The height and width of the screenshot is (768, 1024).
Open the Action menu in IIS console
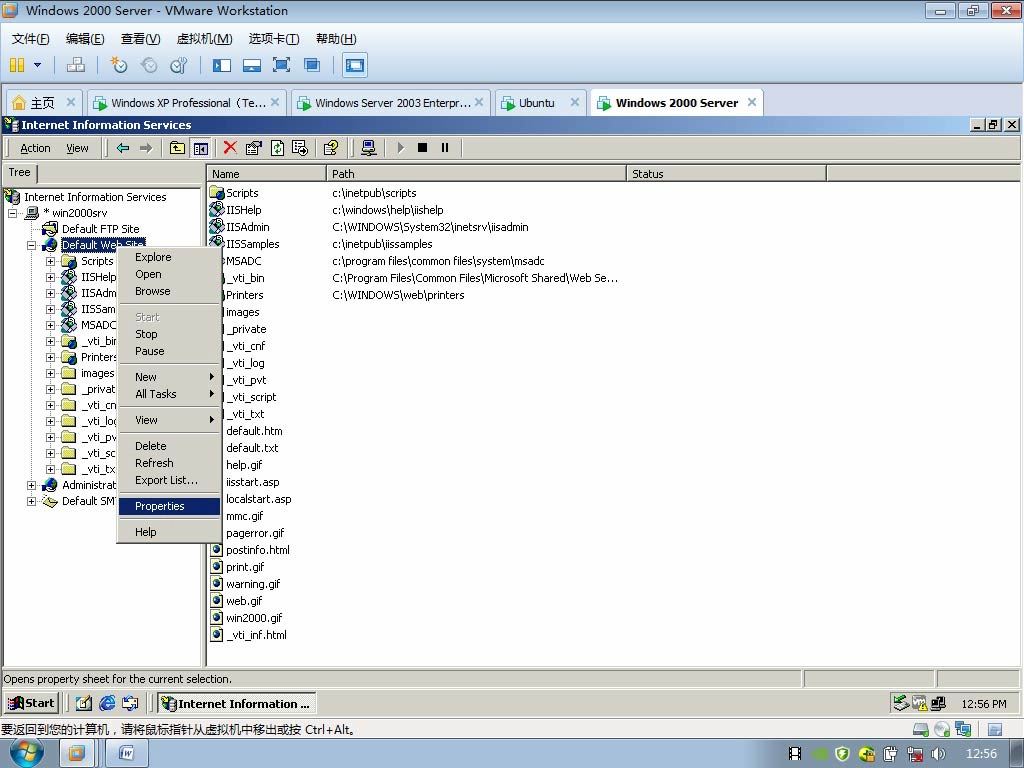(x=35, y=148)
